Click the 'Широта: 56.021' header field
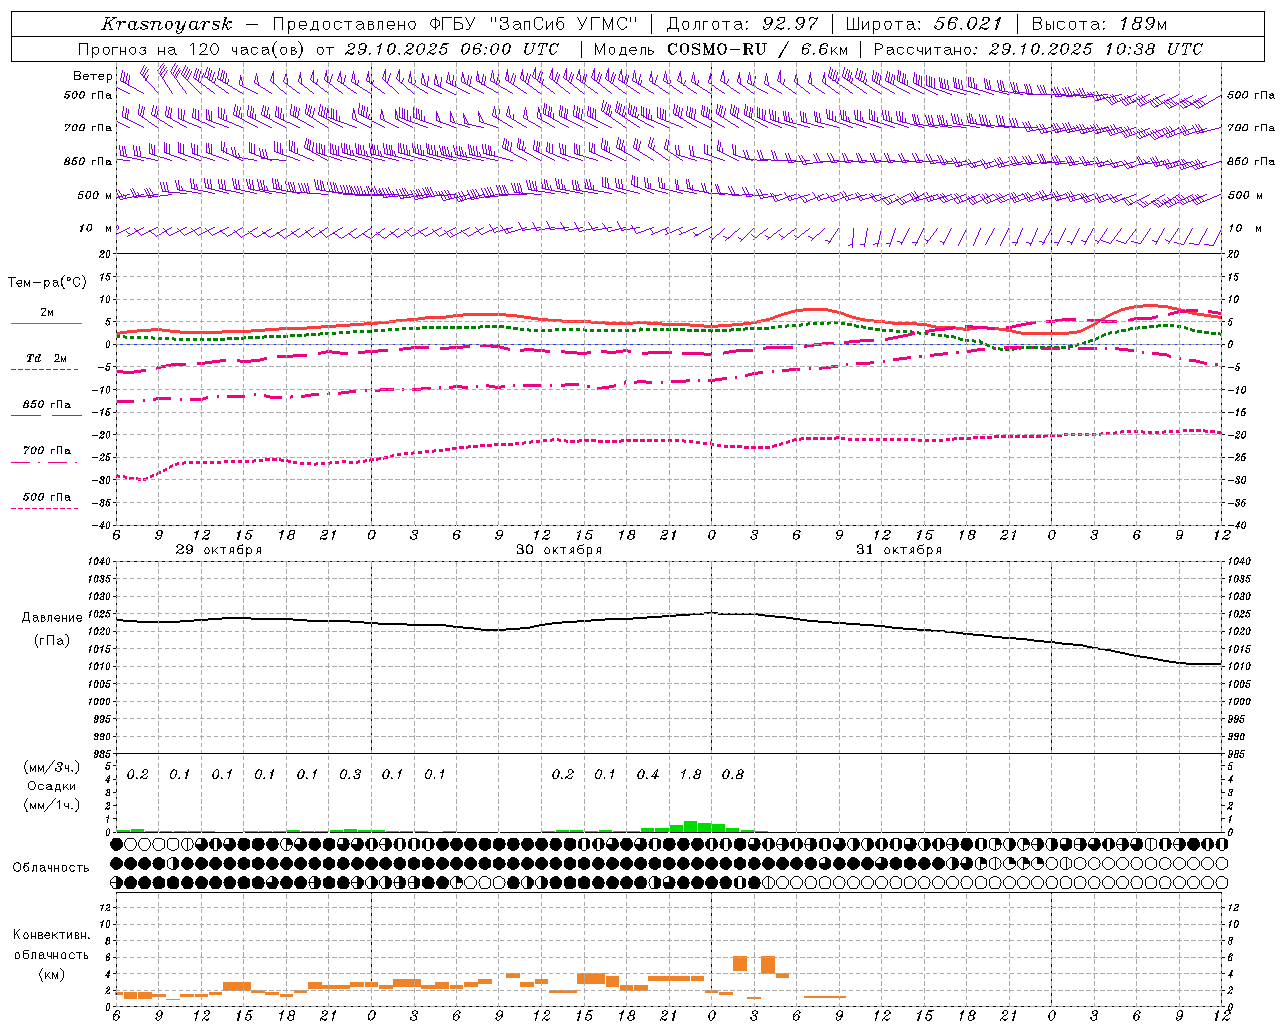Screen dimensions: 1280x1024 923,24
